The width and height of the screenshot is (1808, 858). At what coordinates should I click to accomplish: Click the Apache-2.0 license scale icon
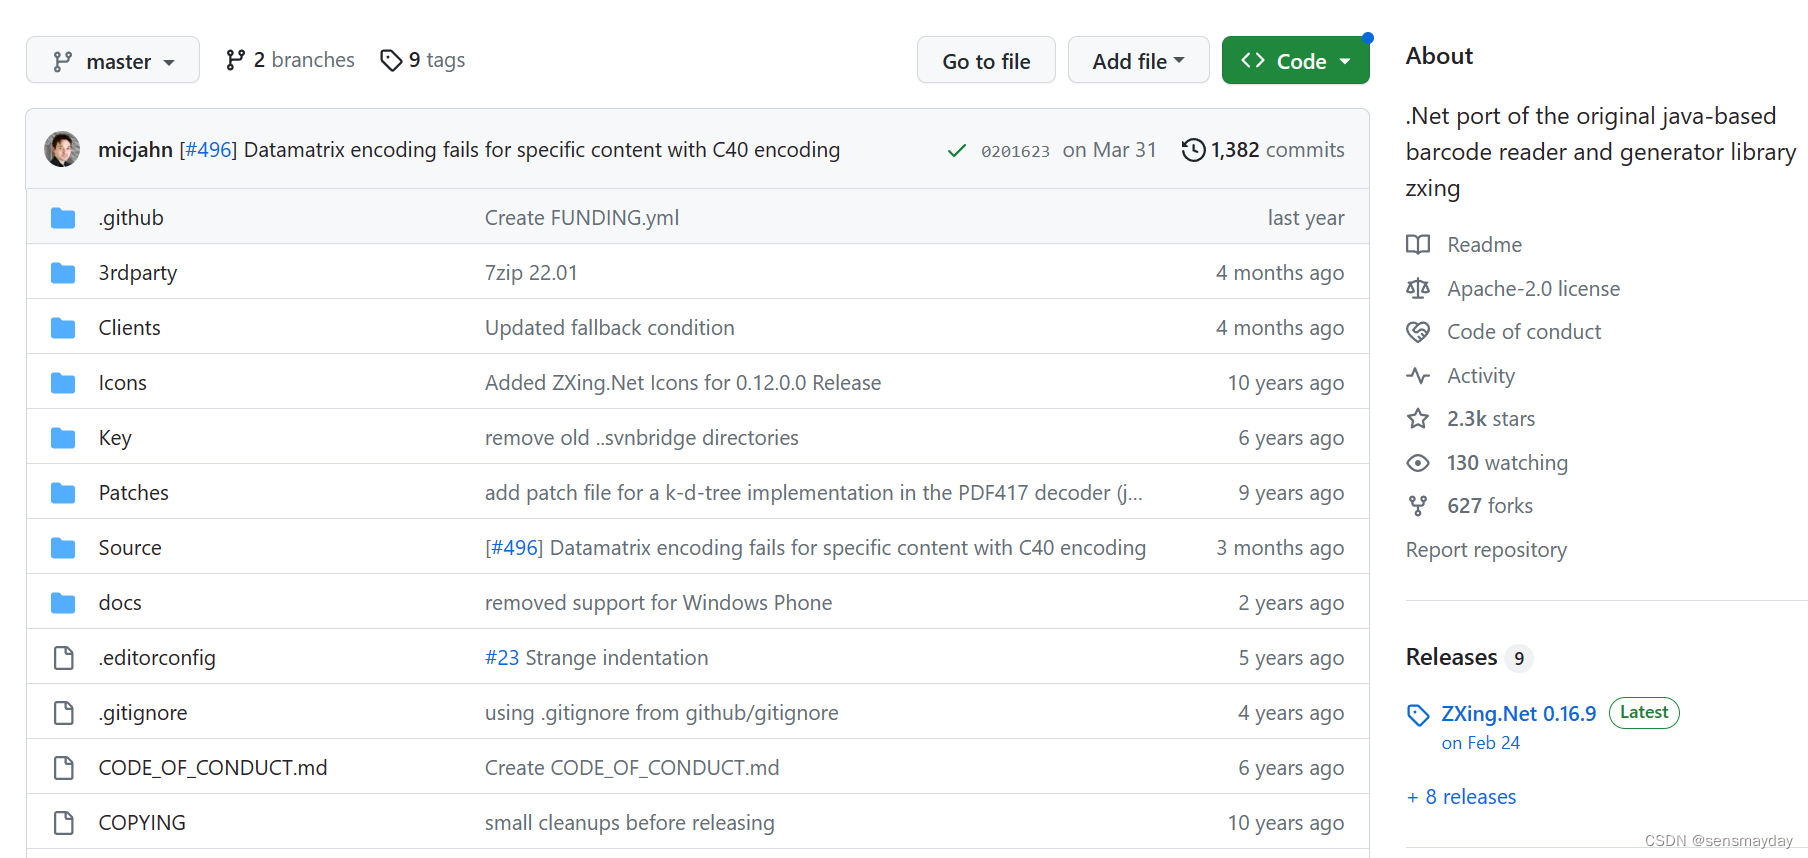pos(1418,289)
